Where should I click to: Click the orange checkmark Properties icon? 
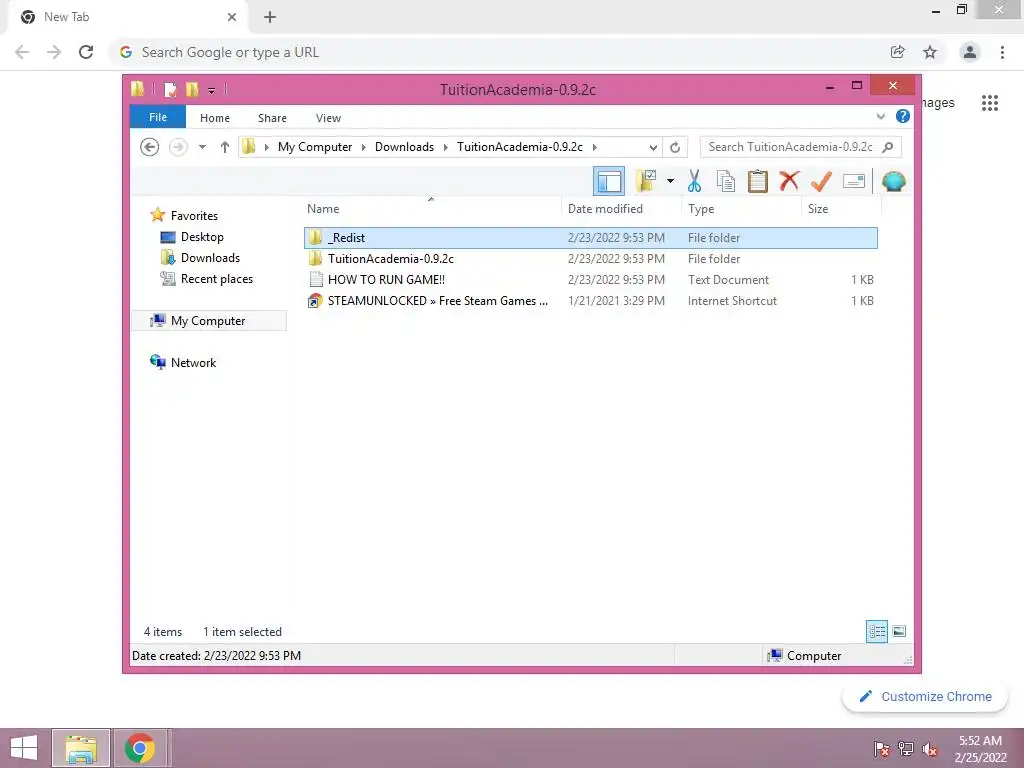821,181
